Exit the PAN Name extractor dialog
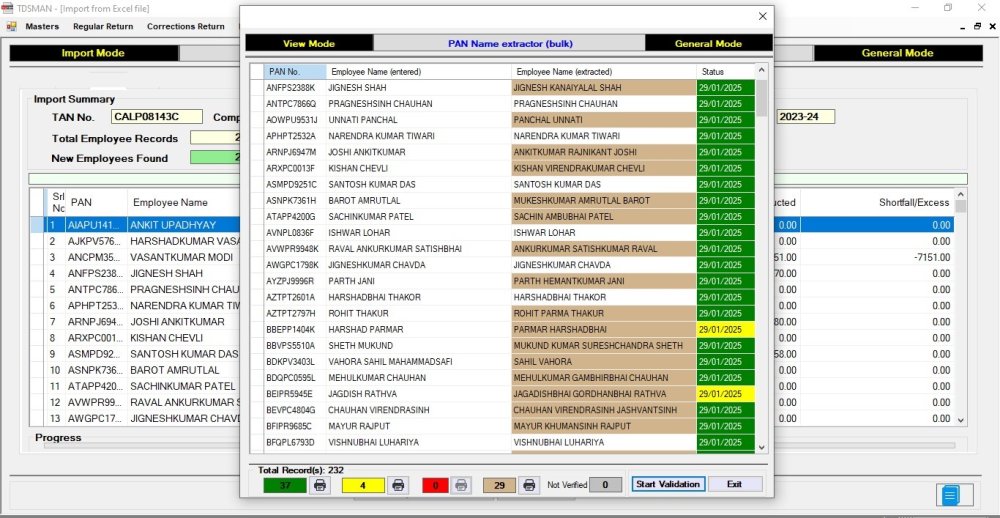 click(735, 484)
